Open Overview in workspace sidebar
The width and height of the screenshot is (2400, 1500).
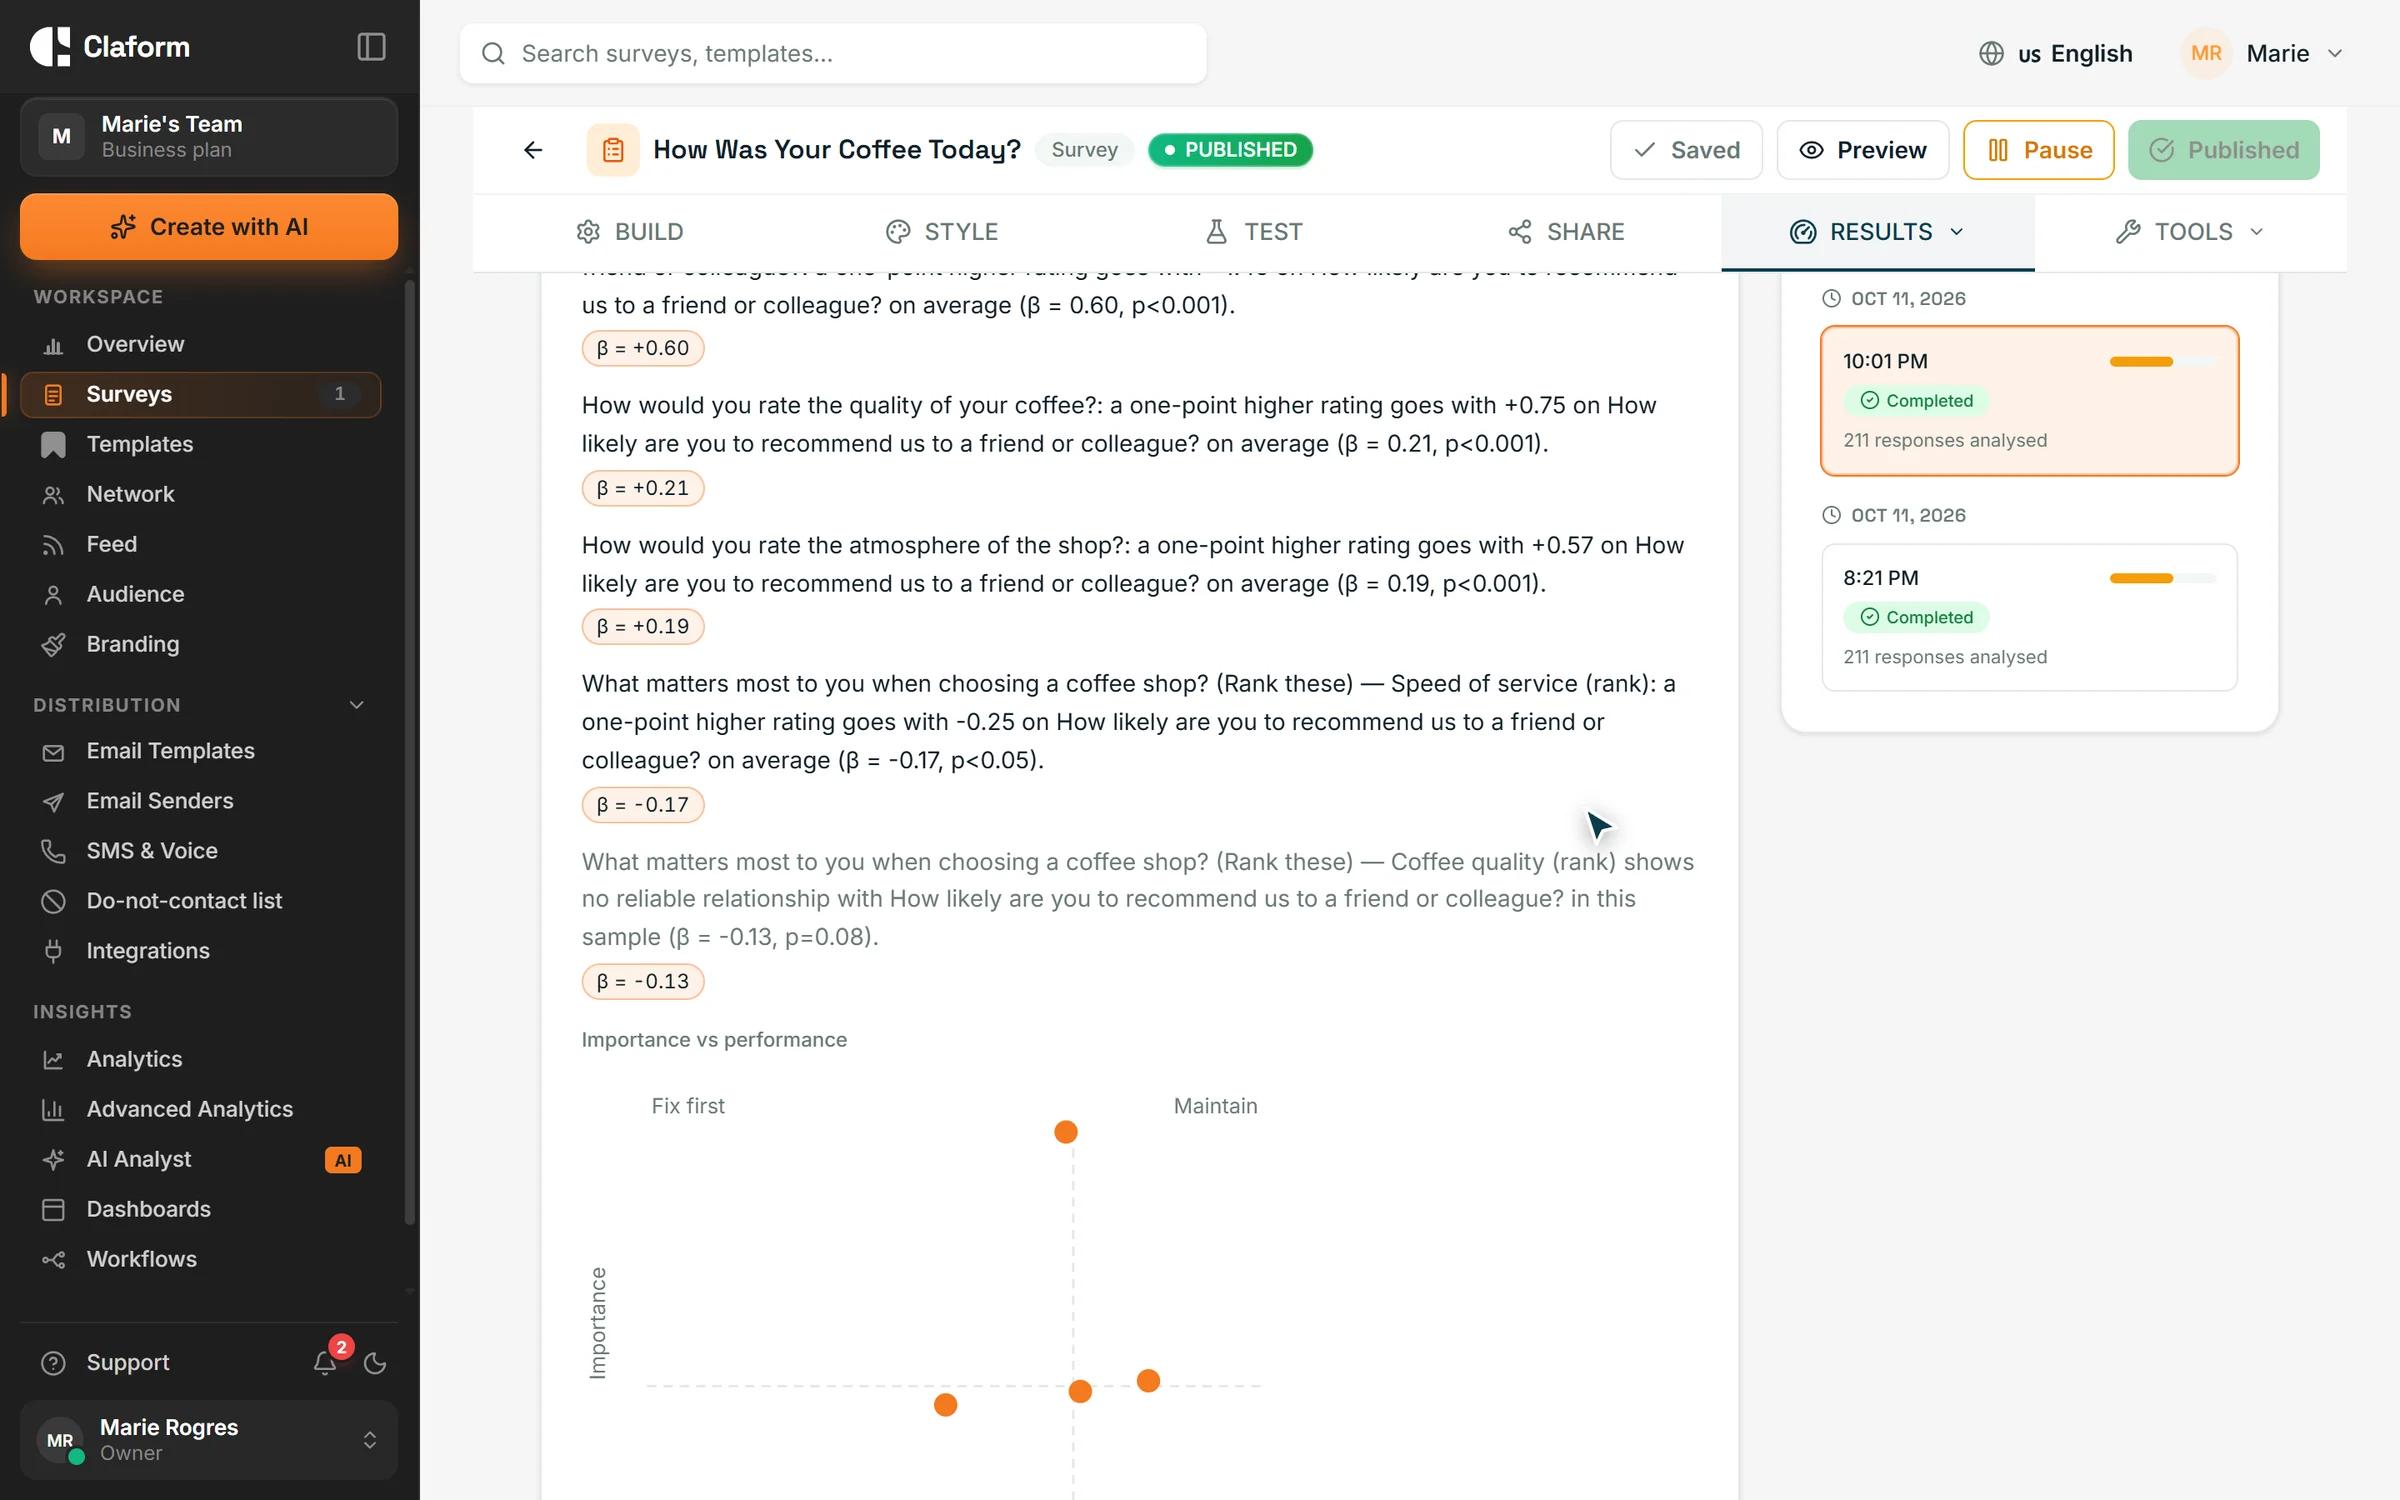[x=201, y=344]
